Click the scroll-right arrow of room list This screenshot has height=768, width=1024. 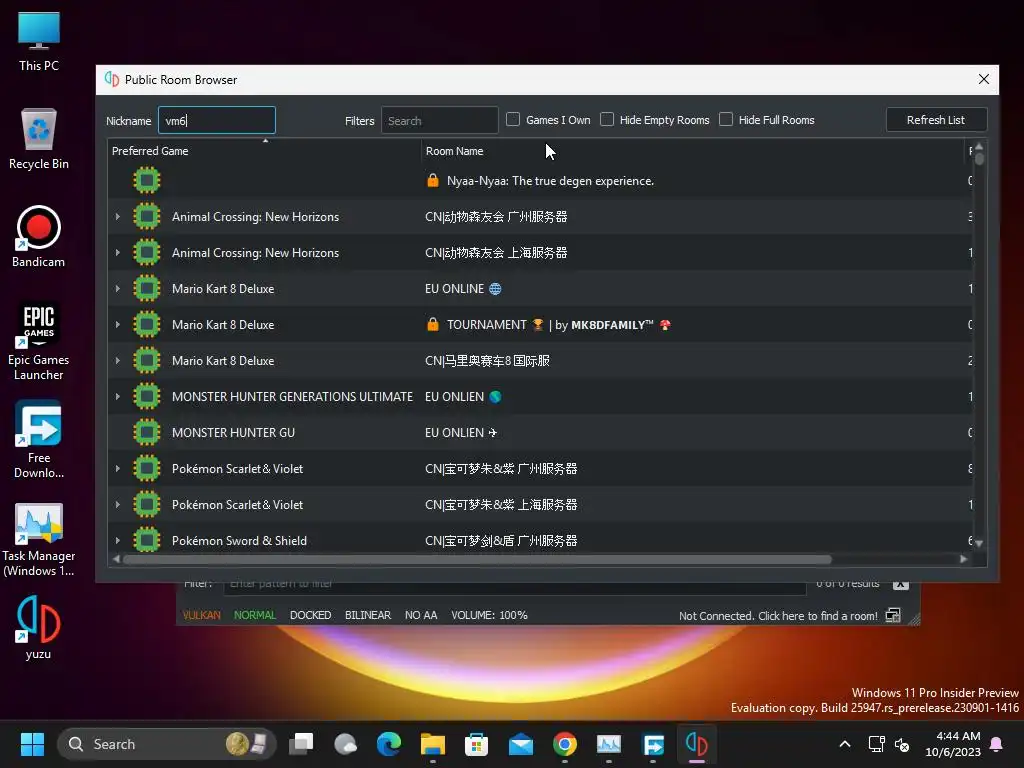(x=963, y=559)
